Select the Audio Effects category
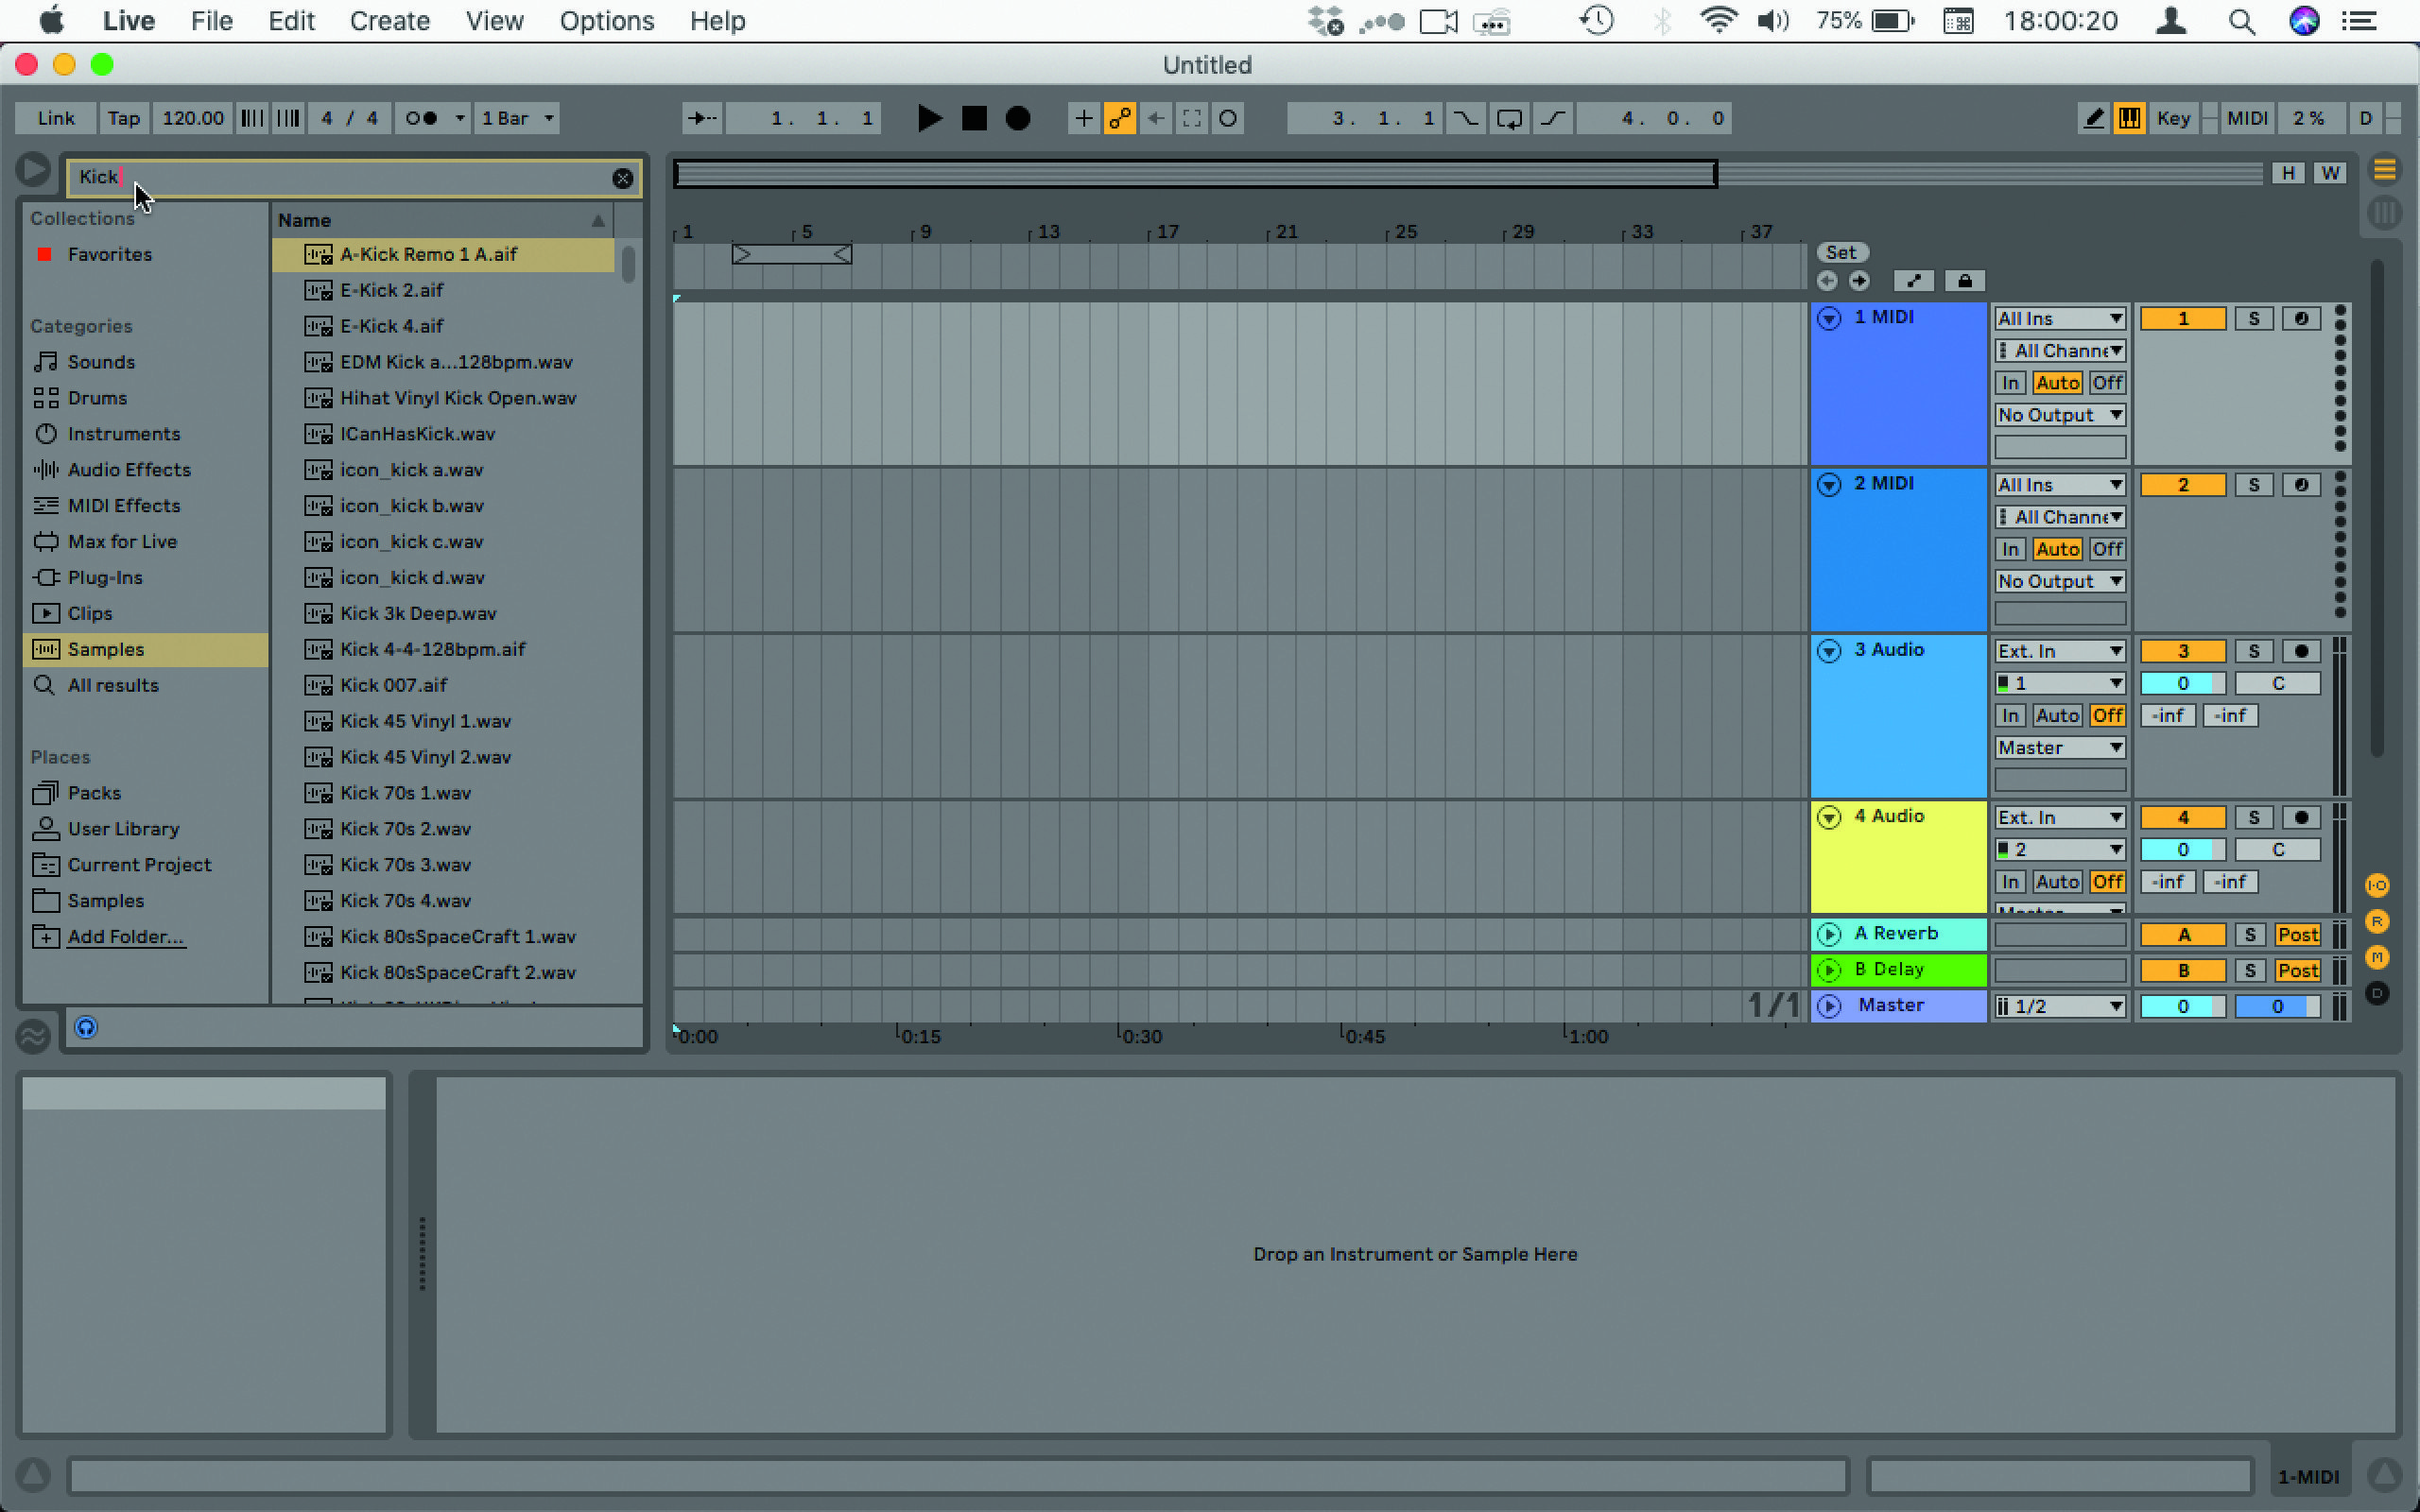 (x=129, y=470)
